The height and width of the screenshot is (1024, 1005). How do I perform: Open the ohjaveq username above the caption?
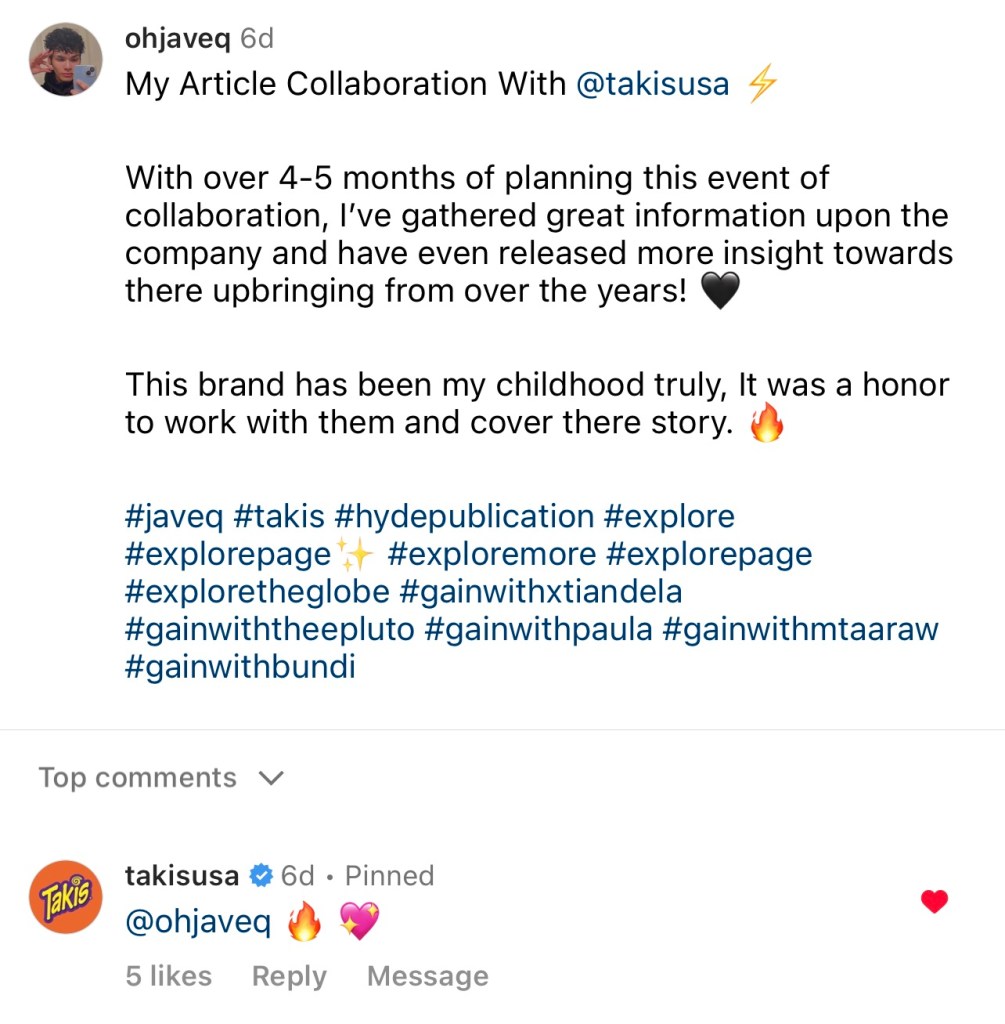click(x=178, y=39)
